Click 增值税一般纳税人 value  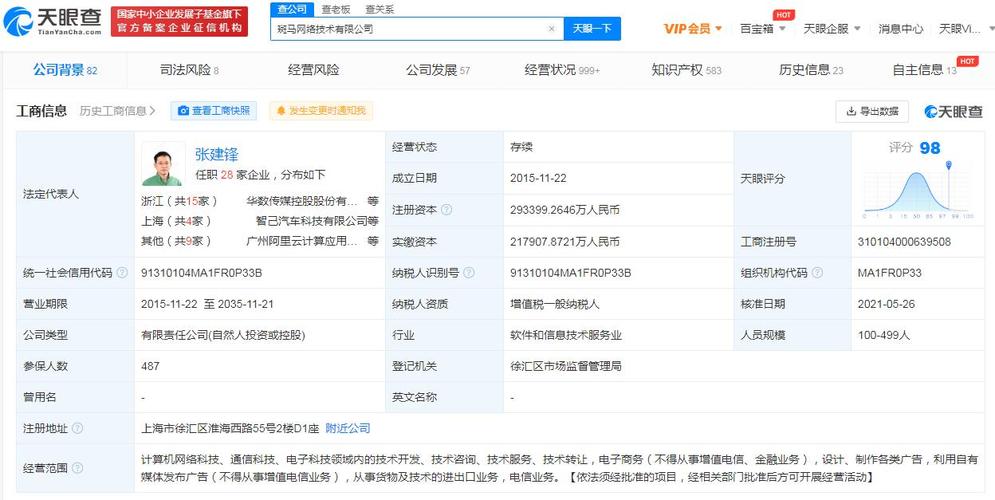pyautogui.click(x=554, y=304)
